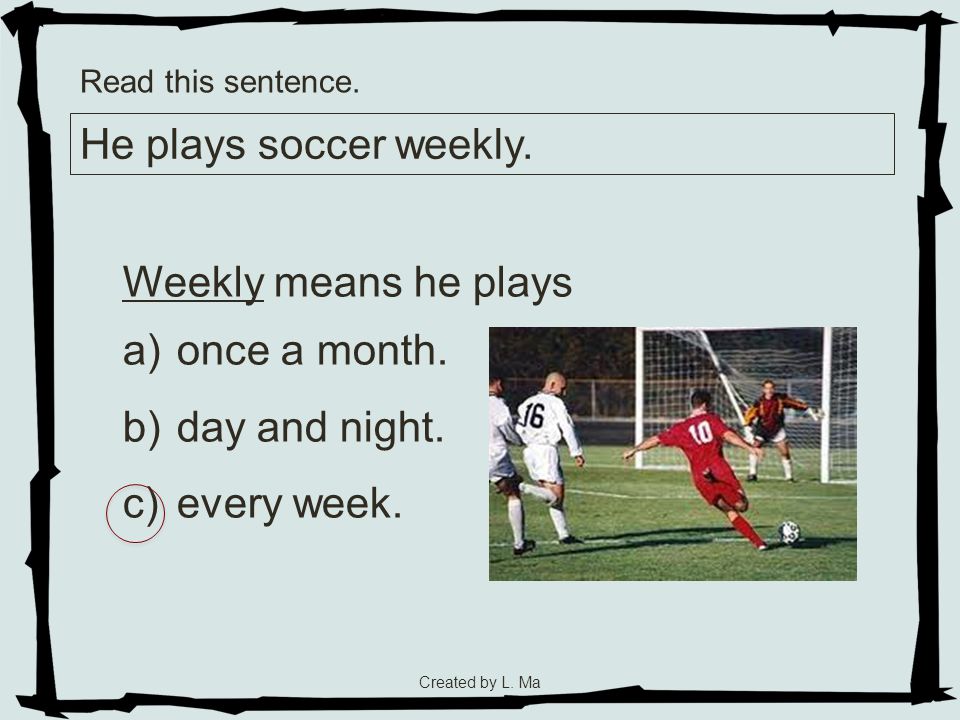Click the 'every week.' answer text
Image resolution: width=960 pixels, height=720 pixels.
289,504
